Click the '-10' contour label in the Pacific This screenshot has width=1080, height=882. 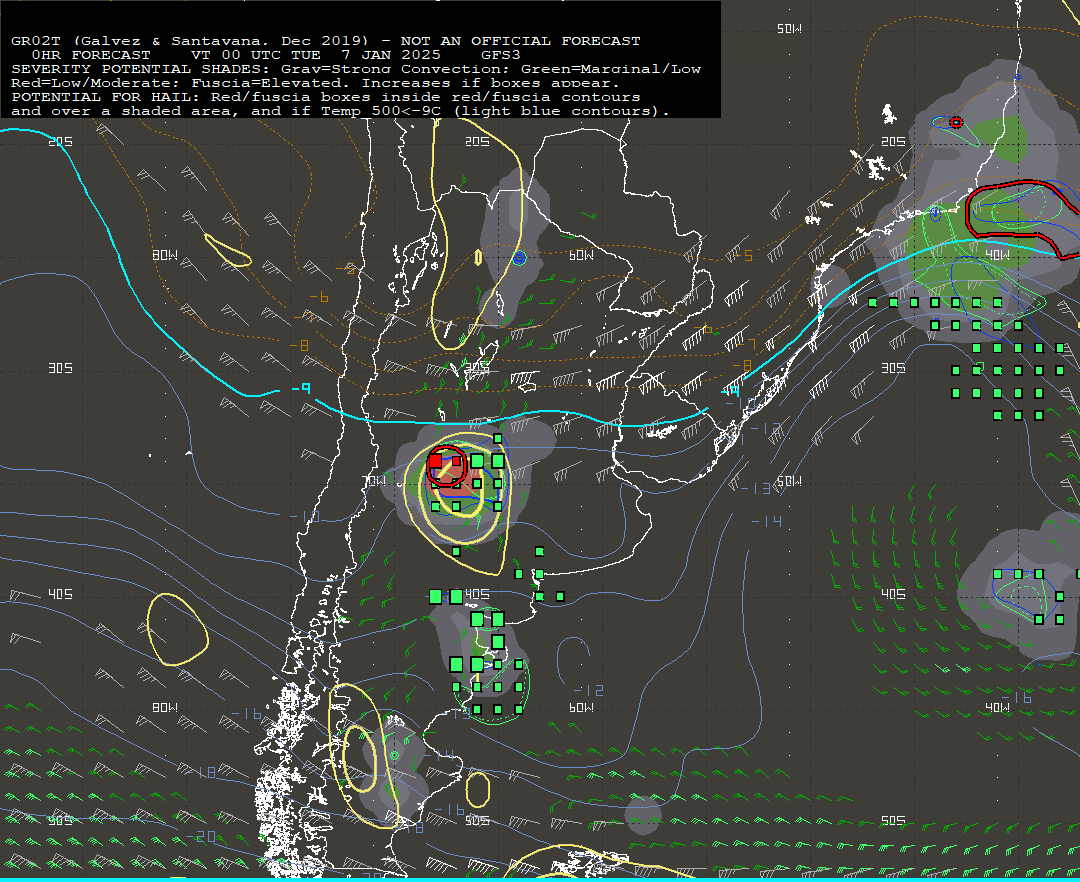click(x=304, y=516)
